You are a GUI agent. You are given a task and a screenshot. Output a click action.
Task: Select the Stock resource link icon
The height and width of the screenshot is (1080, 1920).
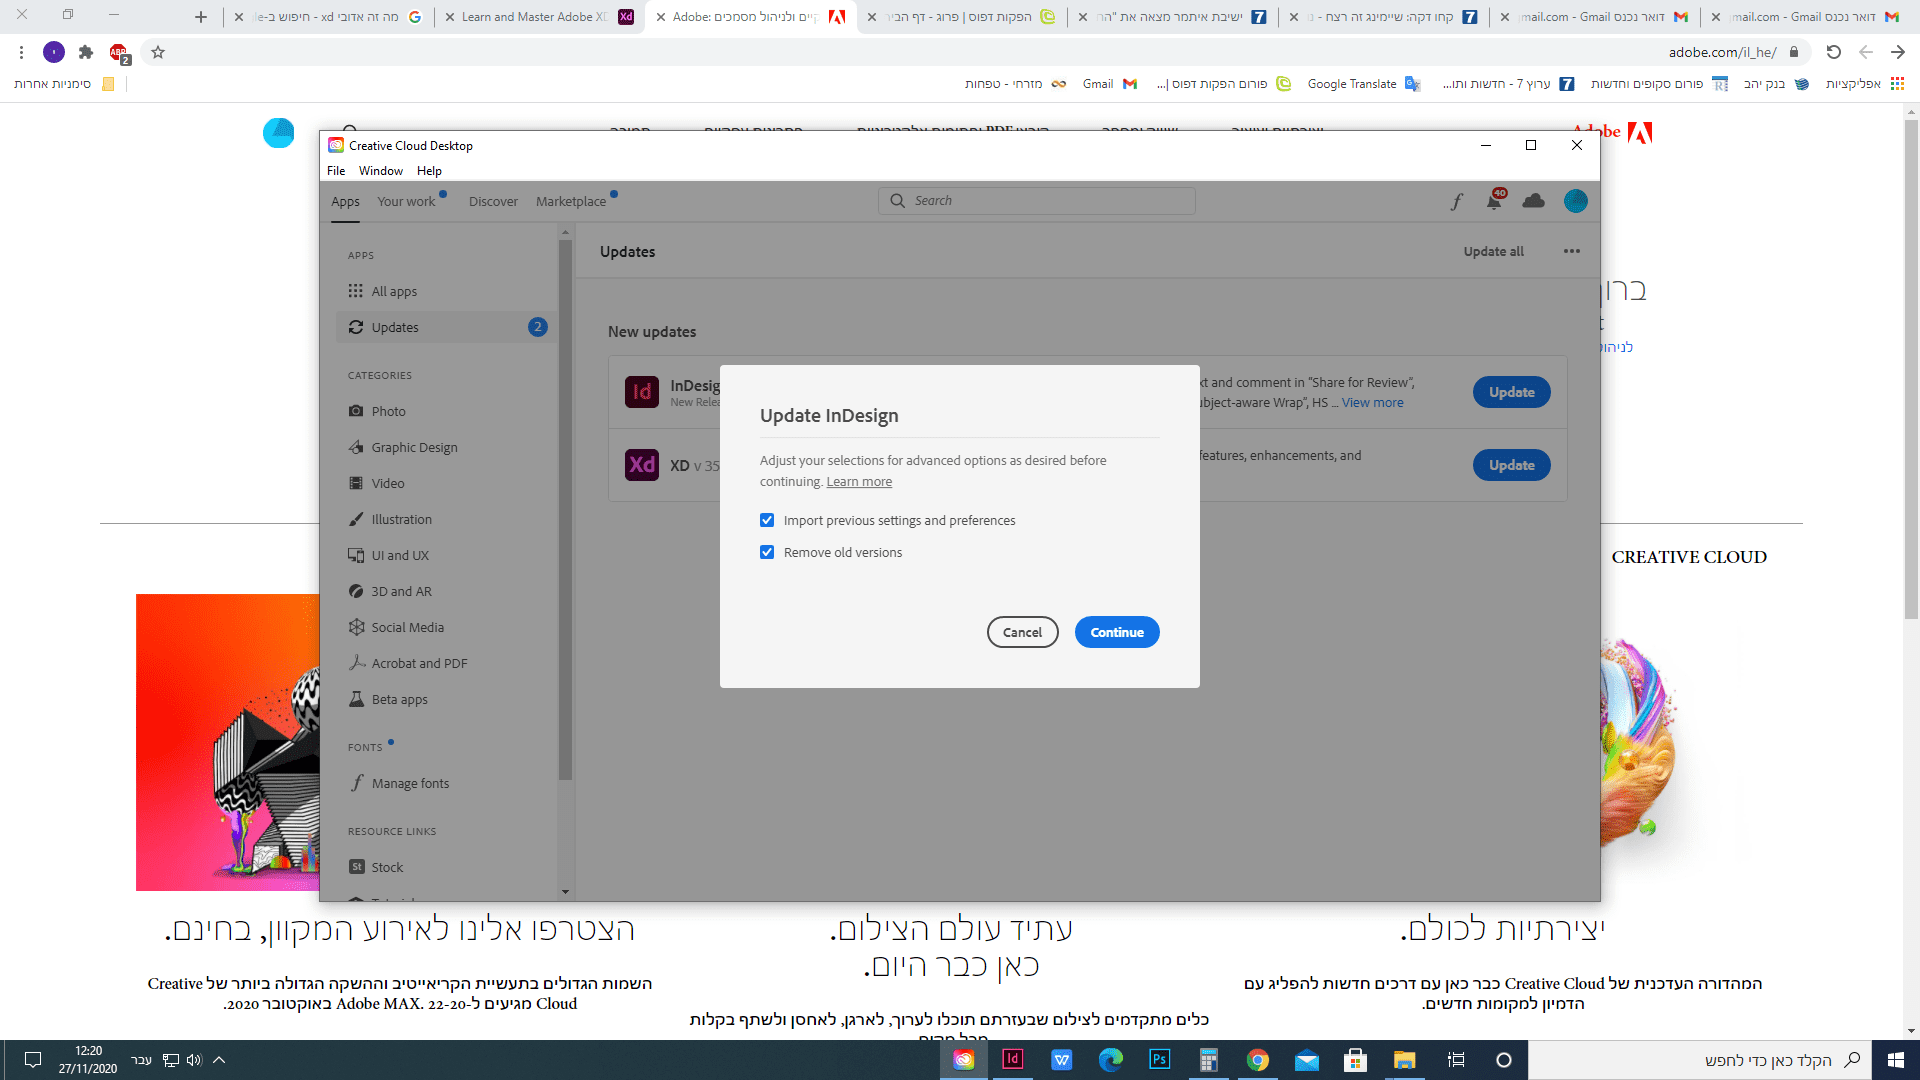click(357, 867)
